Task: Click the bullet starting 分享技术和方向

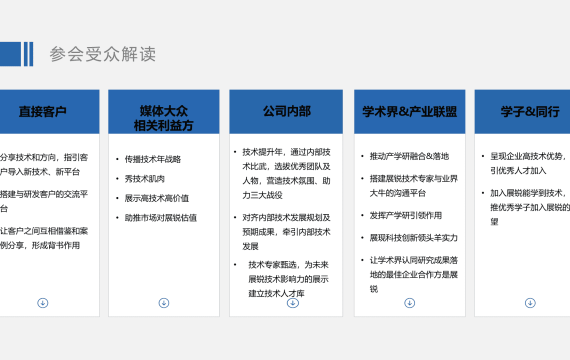Action: 44,165
